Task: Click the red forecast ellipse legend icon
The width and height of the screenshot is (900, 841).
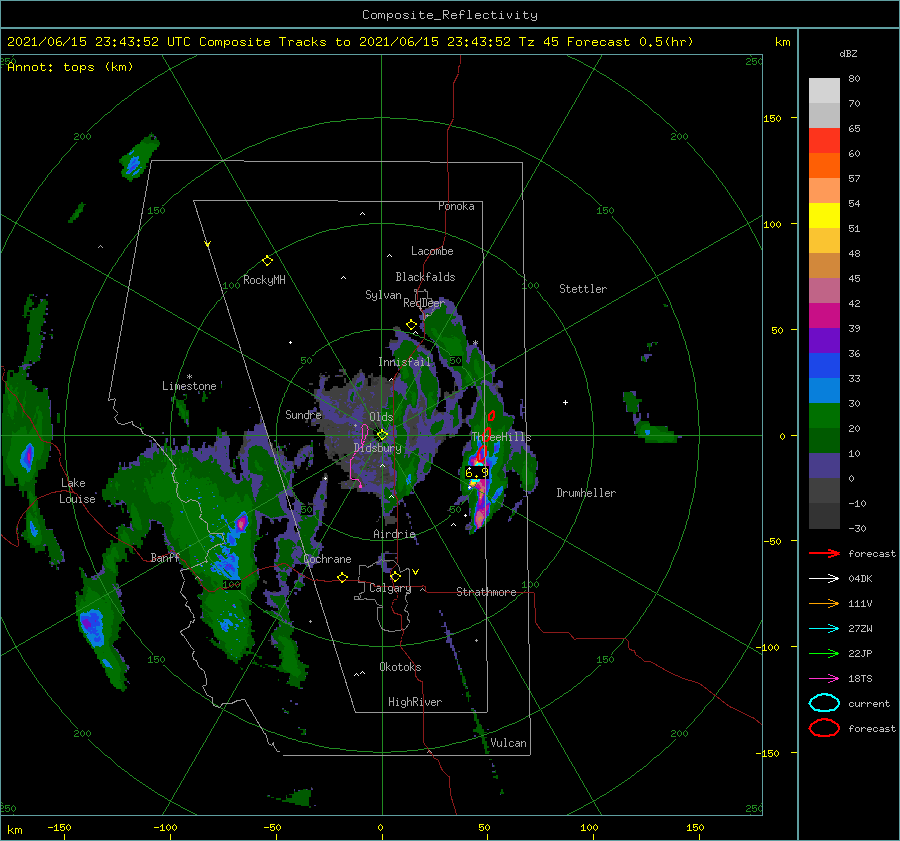Action: (824, 728)
